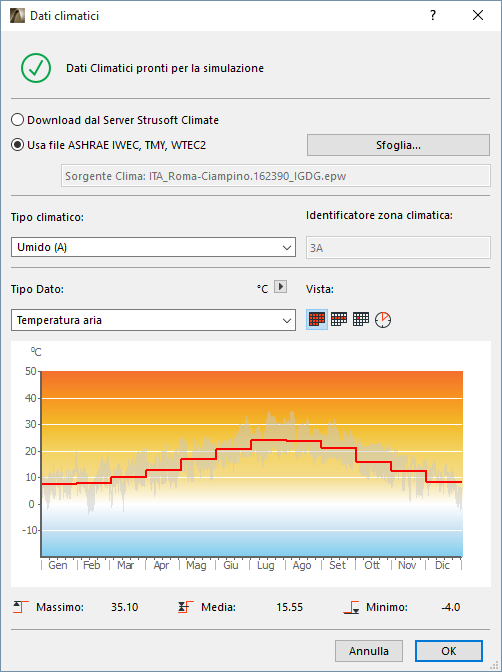Select the monthly view icon
Image resolution: width=502 pixels, height=672 pixels.
click(x=317, y=319)
